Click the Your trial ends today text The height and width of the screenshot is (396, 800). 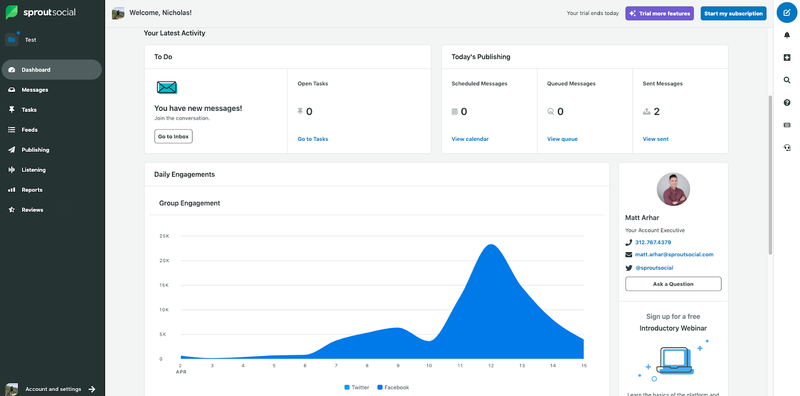pyautogui.click(x=592, y=13)
